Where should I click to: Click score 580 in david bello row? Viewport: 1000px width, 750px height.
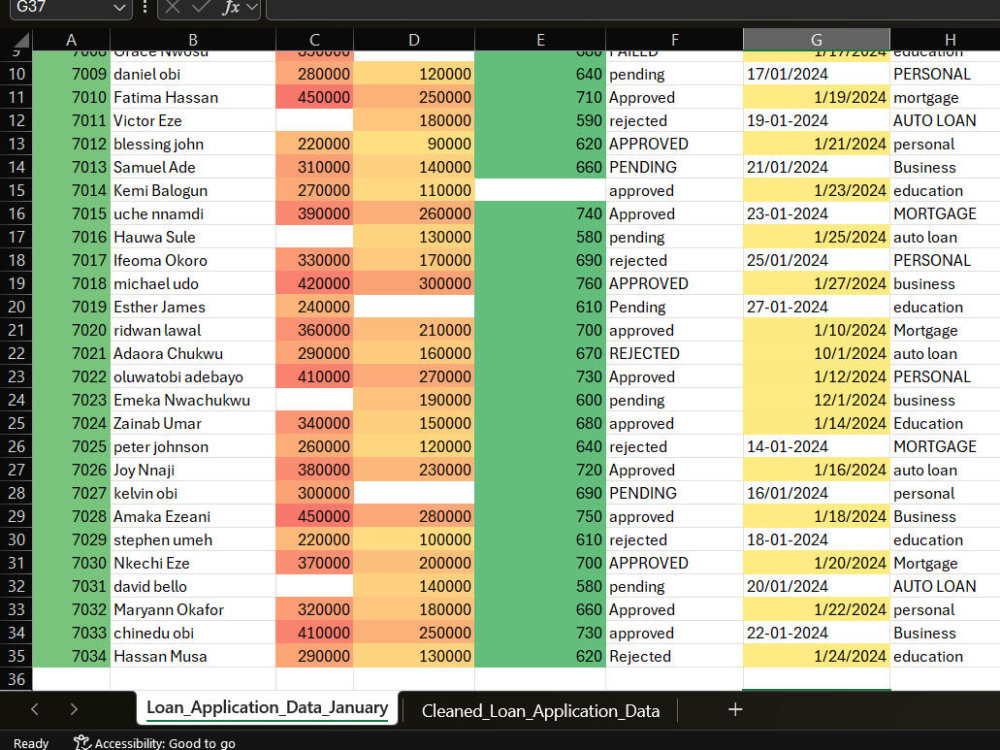(x=540, y=586)
